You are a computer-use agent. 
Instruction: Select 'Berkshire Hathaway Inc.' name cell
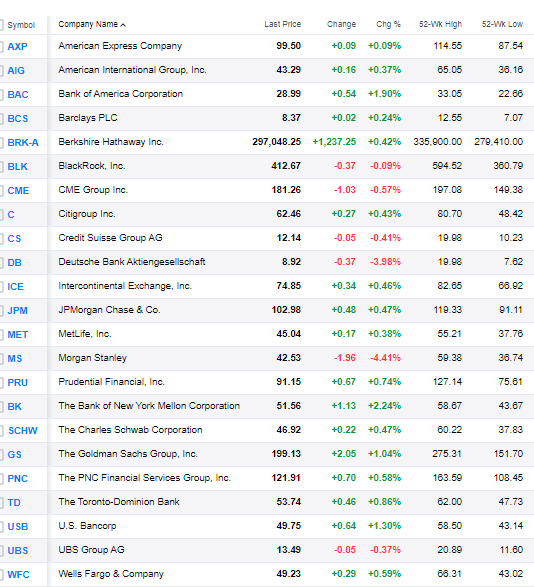pyautogui.click(x=111, y=142)
